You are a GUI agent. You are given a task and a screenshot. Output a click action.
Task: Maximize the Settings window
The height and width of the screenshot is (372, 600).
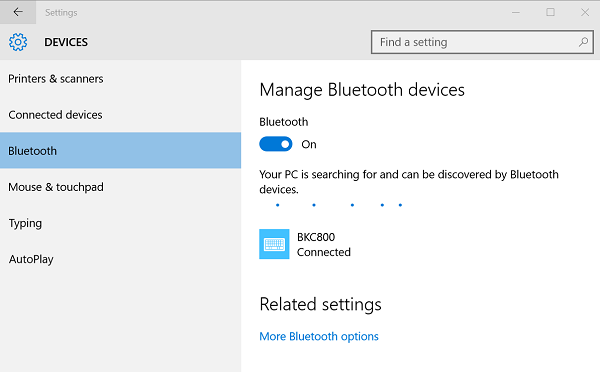point(550,12)
